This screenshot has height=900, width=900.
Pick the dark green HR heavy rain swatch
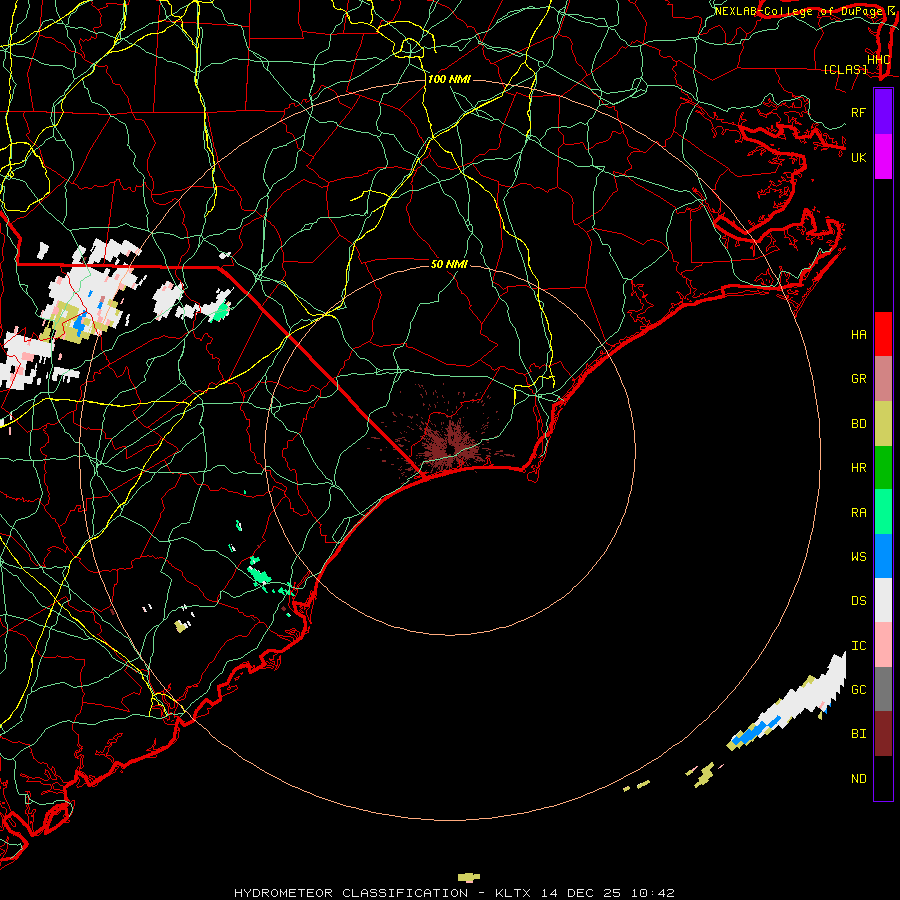883,468
